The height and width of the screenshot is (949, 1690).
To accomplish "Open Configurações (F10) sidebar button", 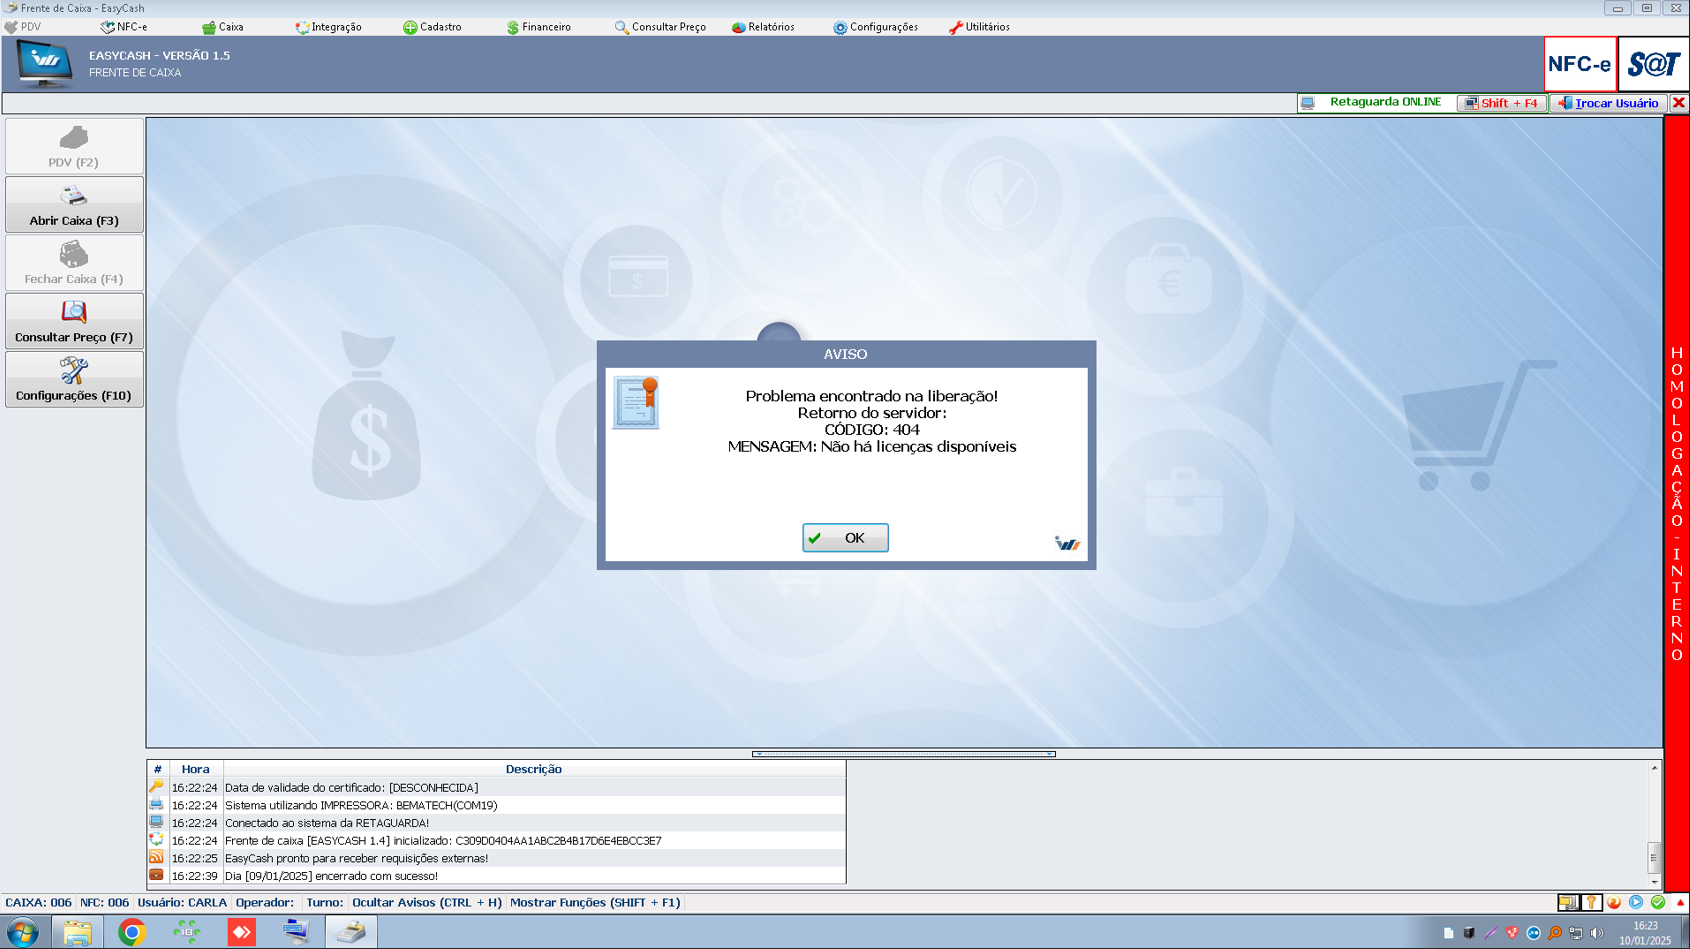I will pyautogui.click(x=74, y=380).
